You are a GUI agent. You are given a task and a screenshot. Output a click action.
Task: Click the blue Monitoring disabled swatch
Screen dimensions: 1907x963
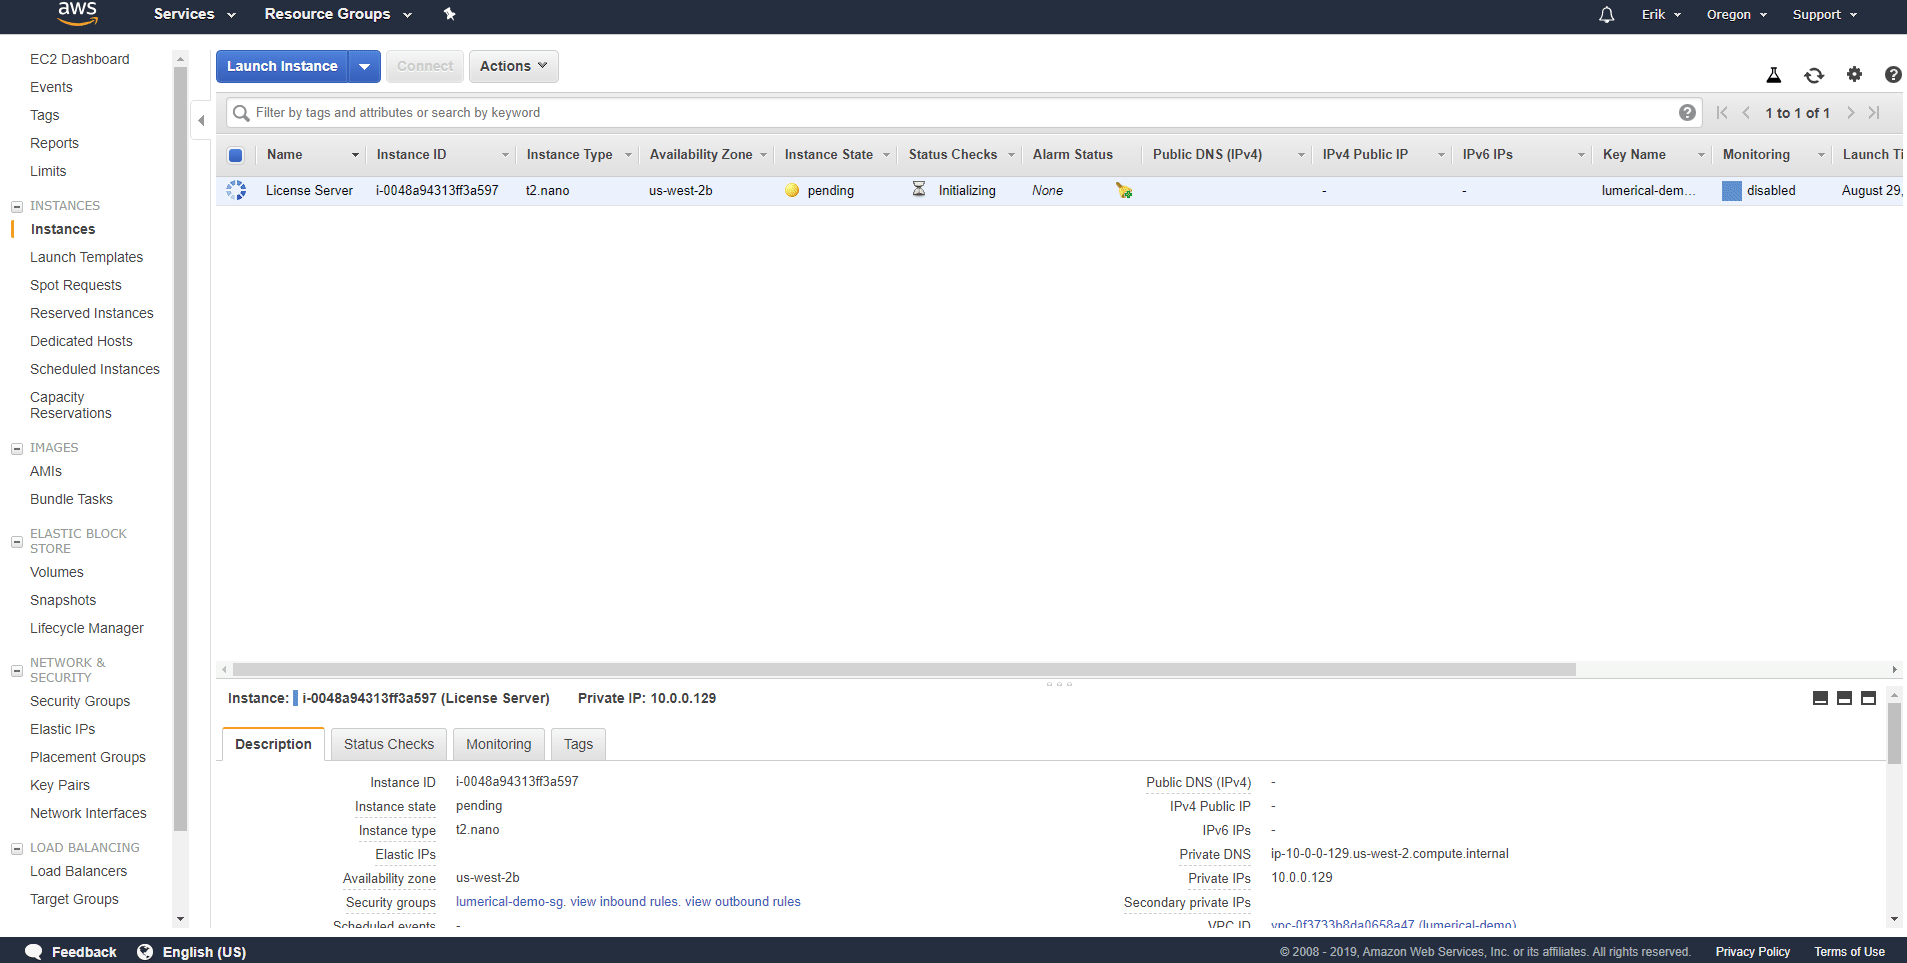(x=1732, y=190)
